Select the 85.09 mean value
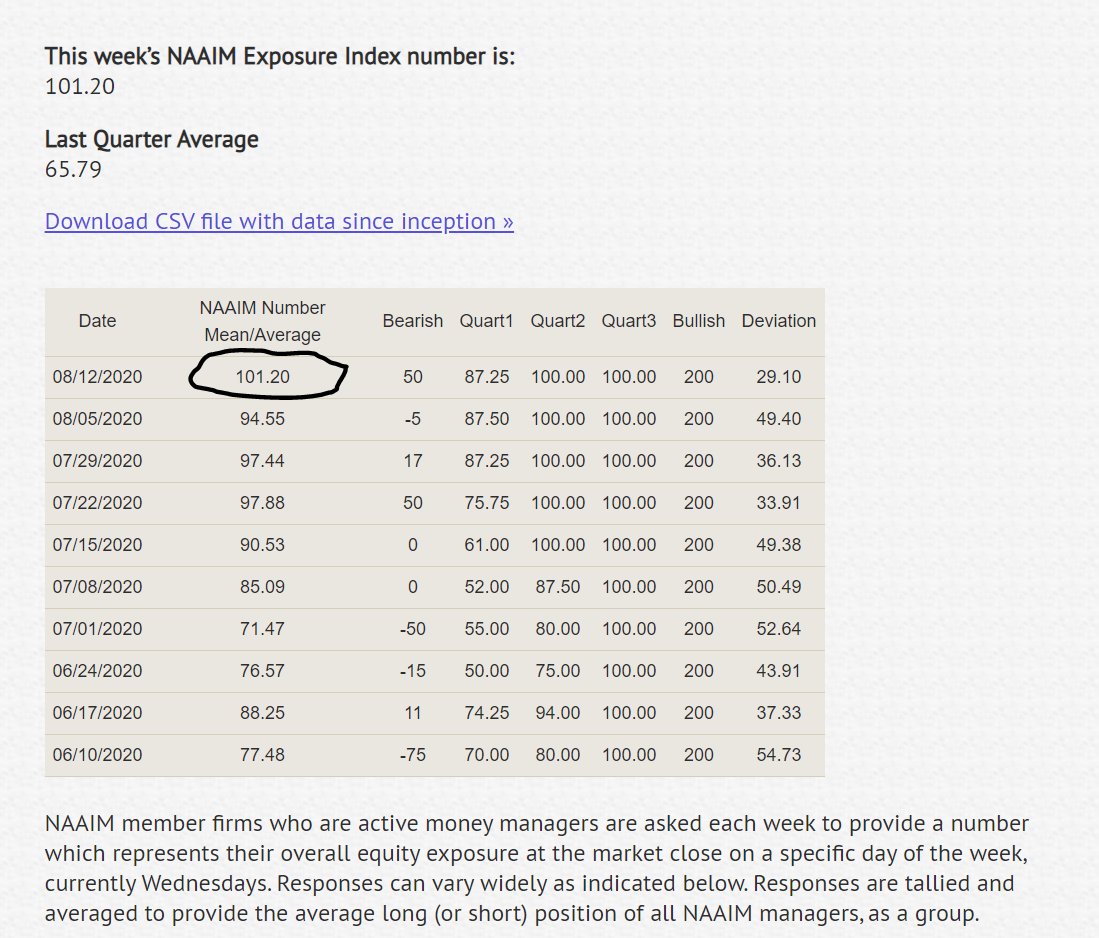 click(x=262, y=587)
